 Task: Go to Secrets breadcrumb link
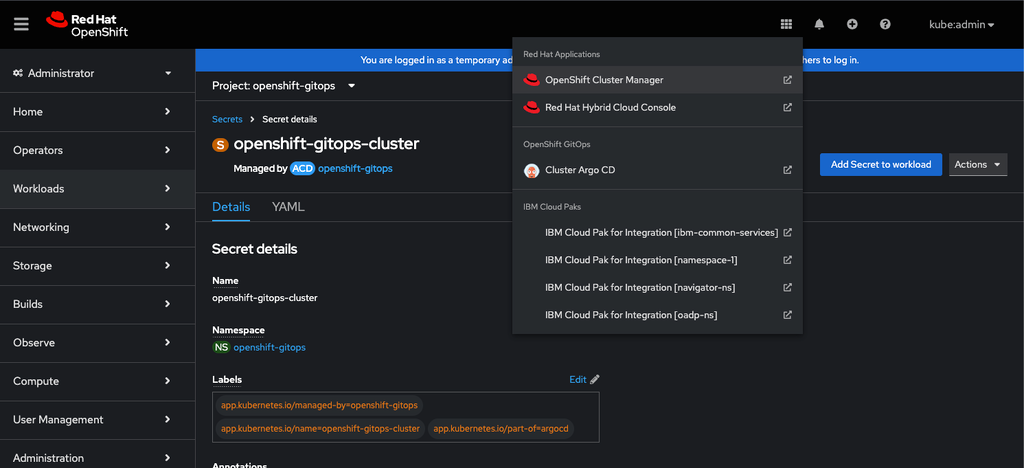click(227, 119)
